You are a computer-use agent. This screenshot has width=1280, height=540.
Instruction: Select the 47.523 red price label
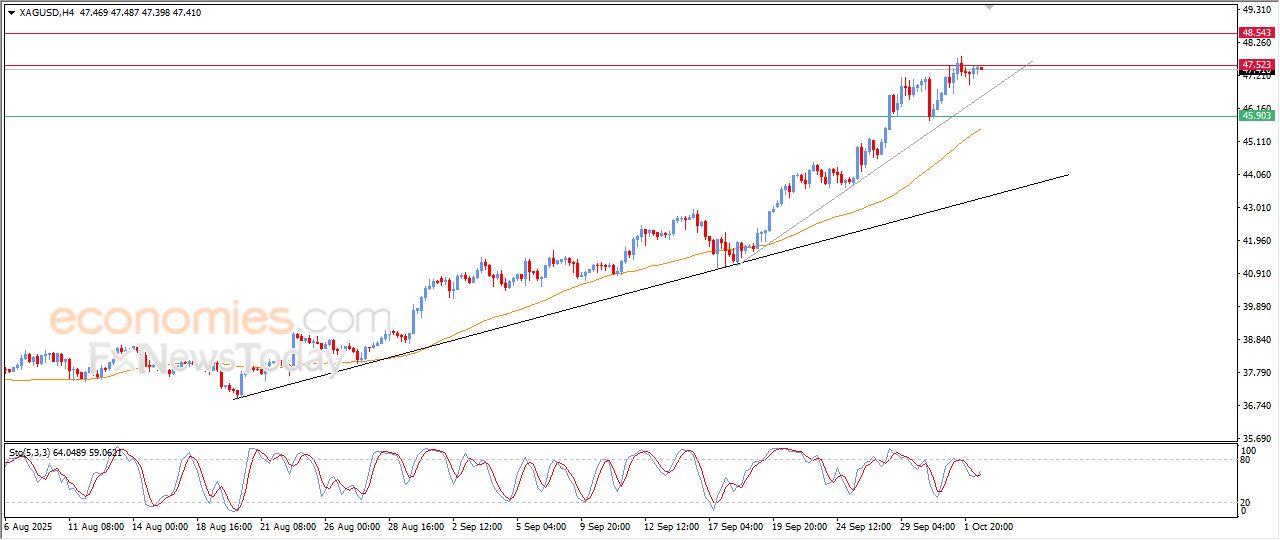(x=1256, y=65)
